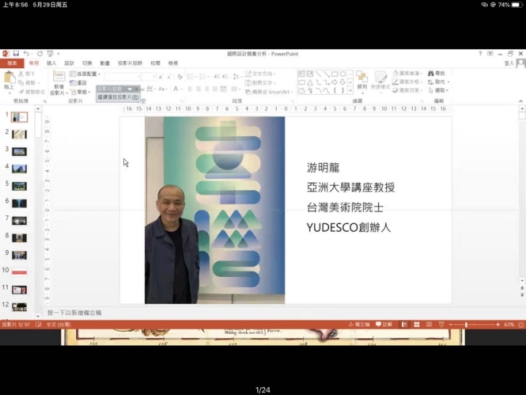Click the Sign in (登入) link
The height and width of the screenshot is (395, 527).
pos(509,63)
